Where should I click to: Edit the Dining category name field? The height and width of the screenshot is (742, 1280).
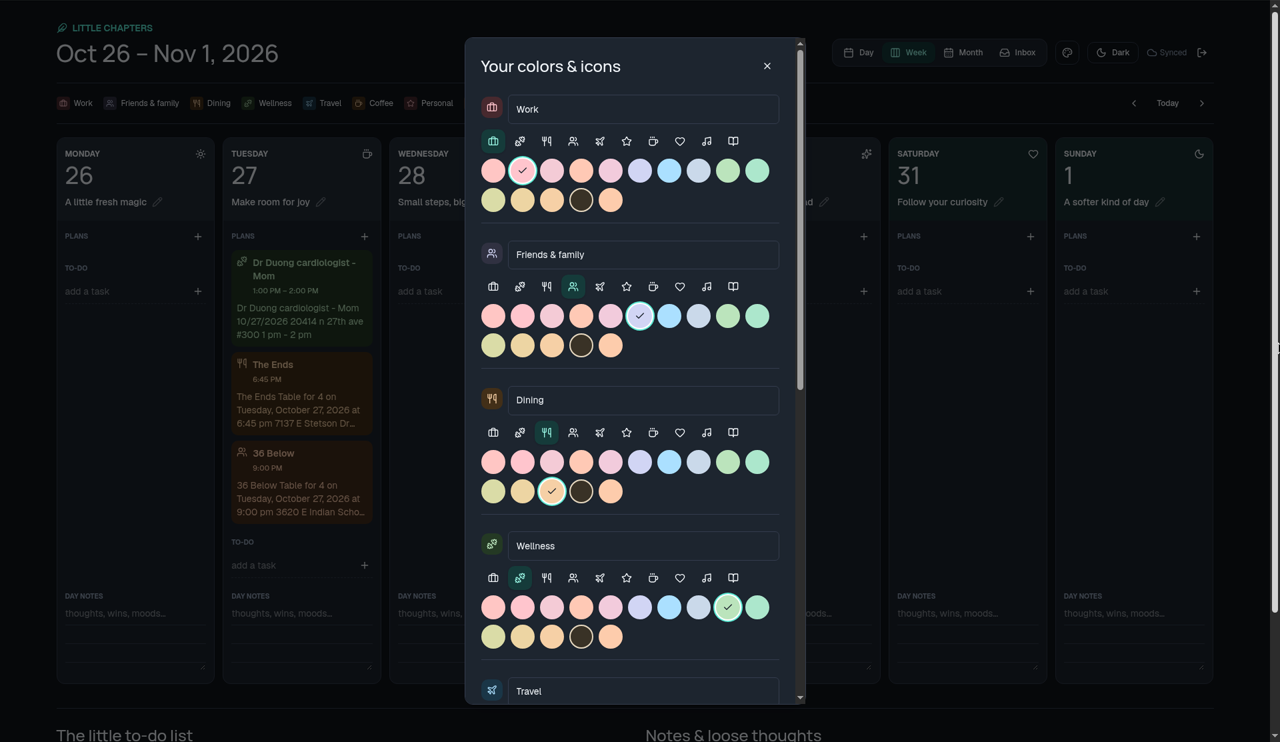pos(643,400)
